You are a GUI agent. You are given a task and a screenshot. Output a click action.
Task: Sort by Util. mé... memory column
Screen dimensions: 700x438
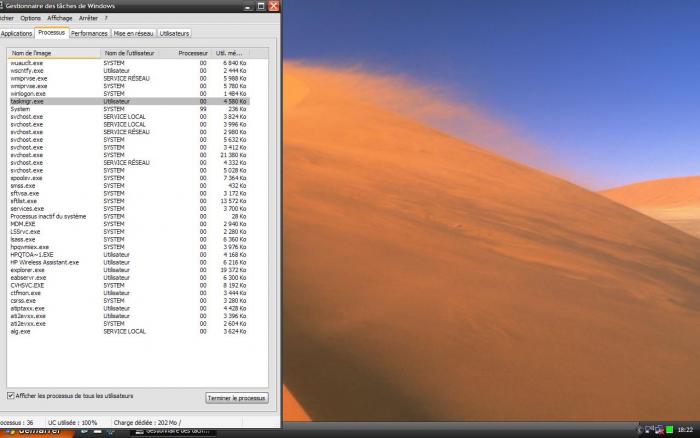[229, 53]
